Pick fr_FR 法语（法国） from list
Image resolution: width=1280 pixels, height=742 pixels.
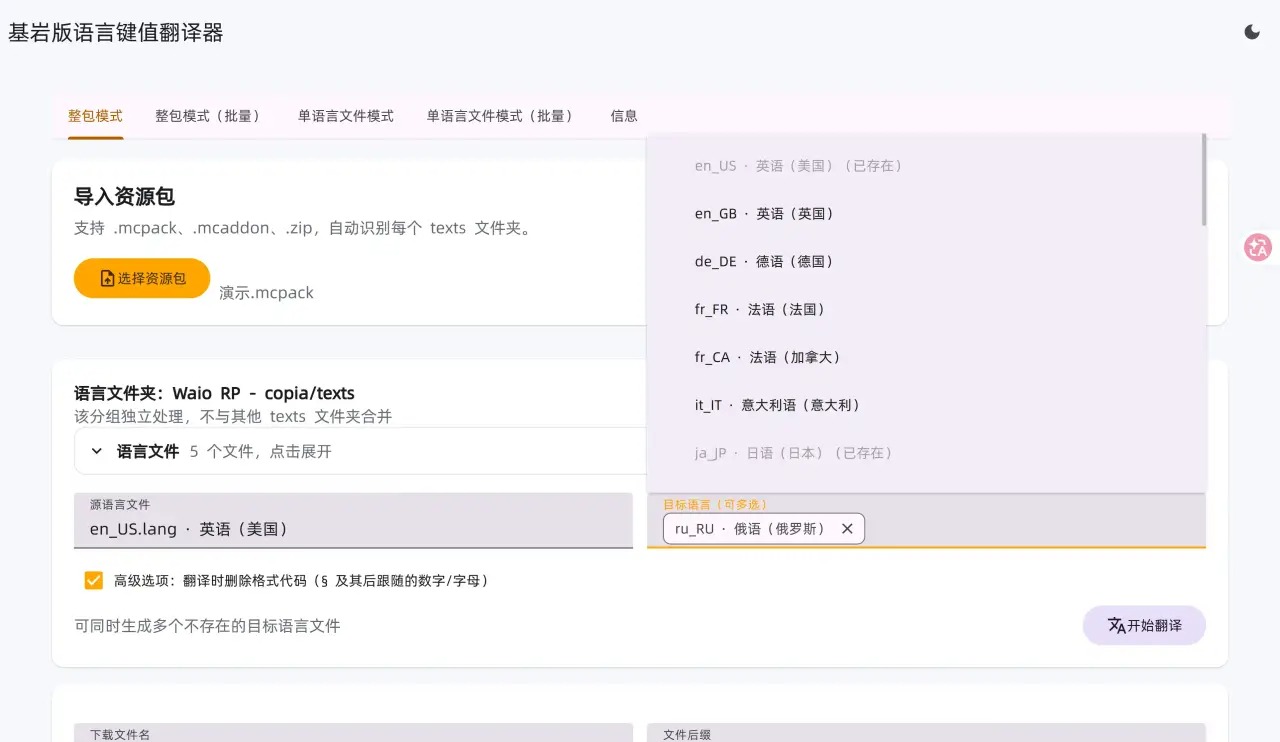(926, 309)
